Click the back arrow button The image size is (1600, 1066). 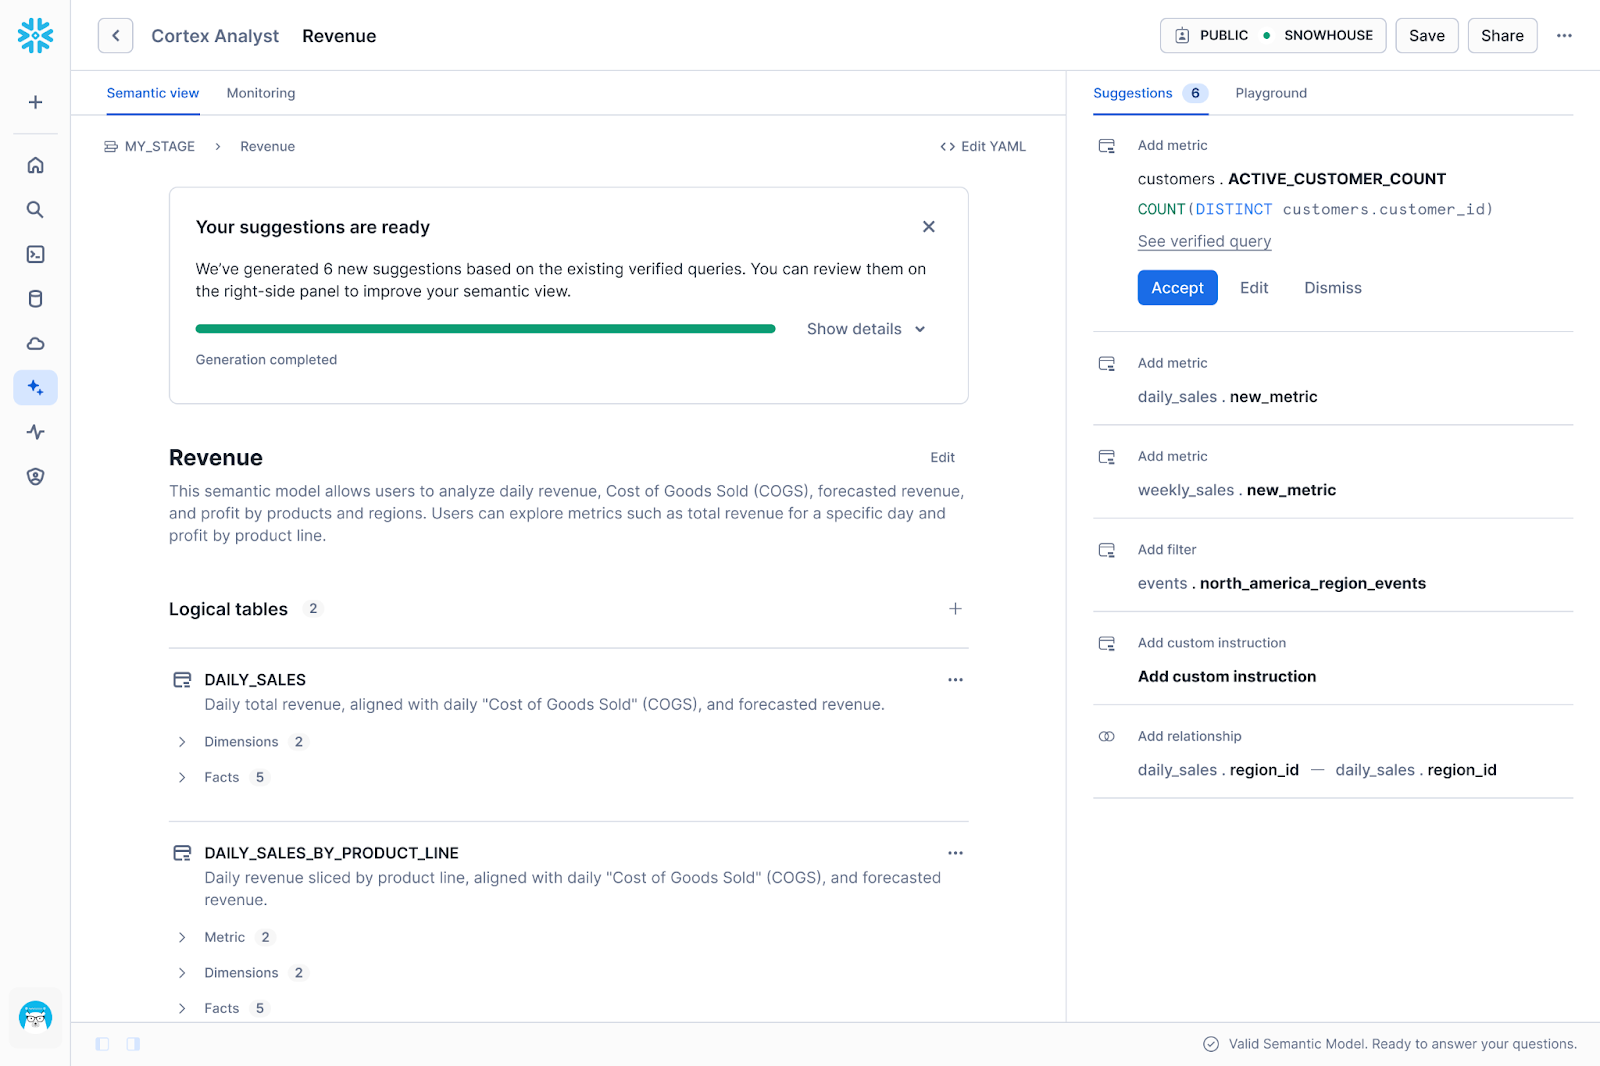pyautogui.click(x=116, y=36)
